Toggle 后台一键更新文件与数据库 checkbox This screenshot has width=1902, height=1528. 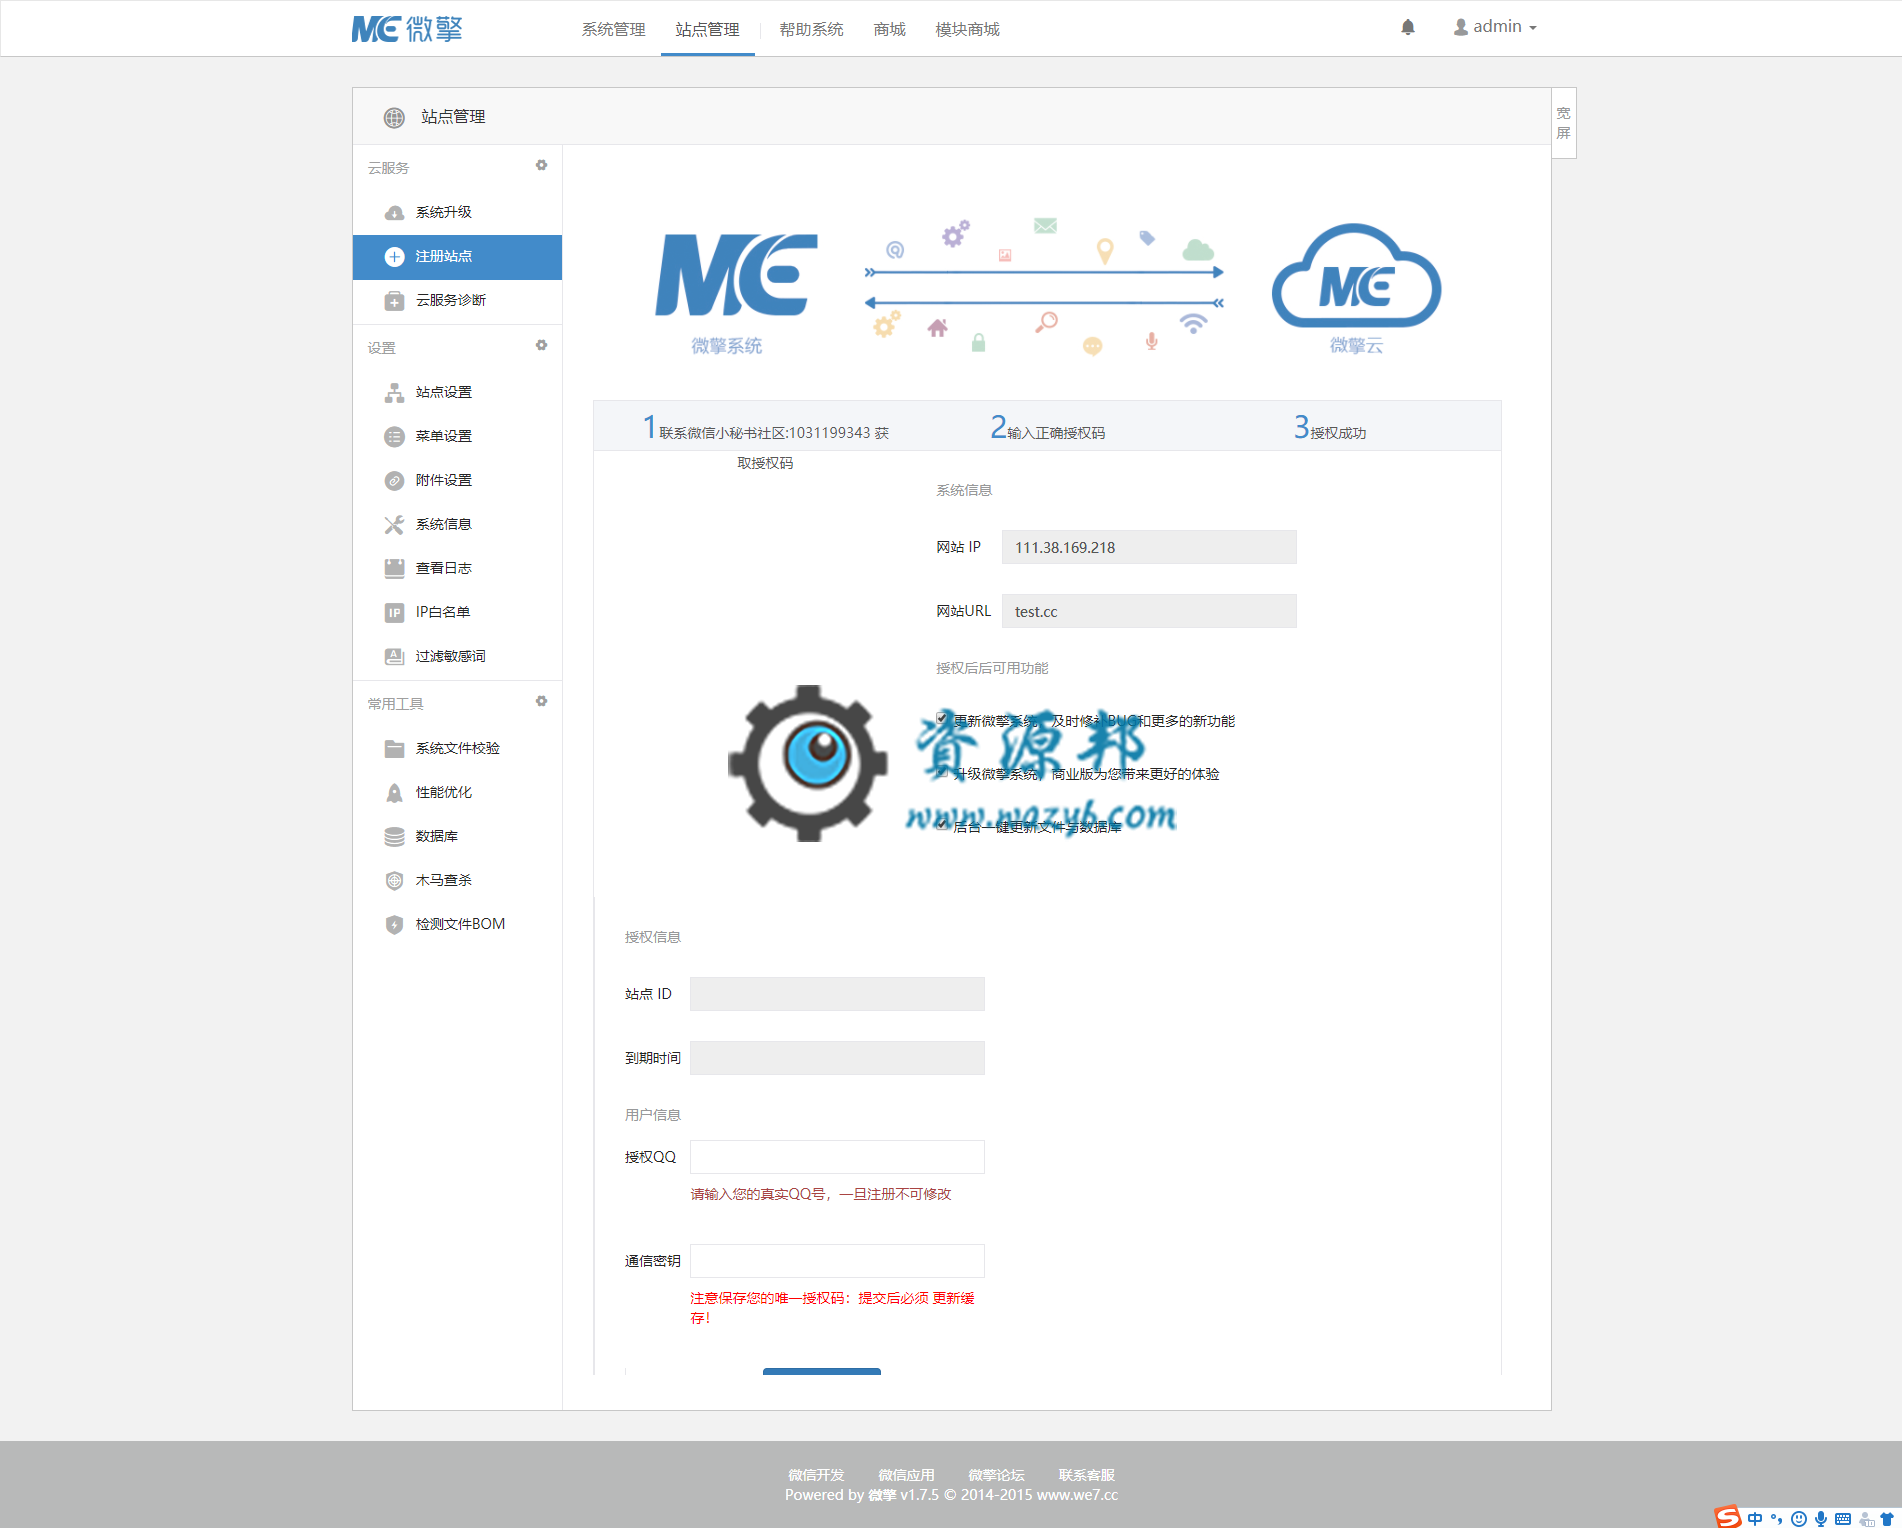click(x=942, y=825)
